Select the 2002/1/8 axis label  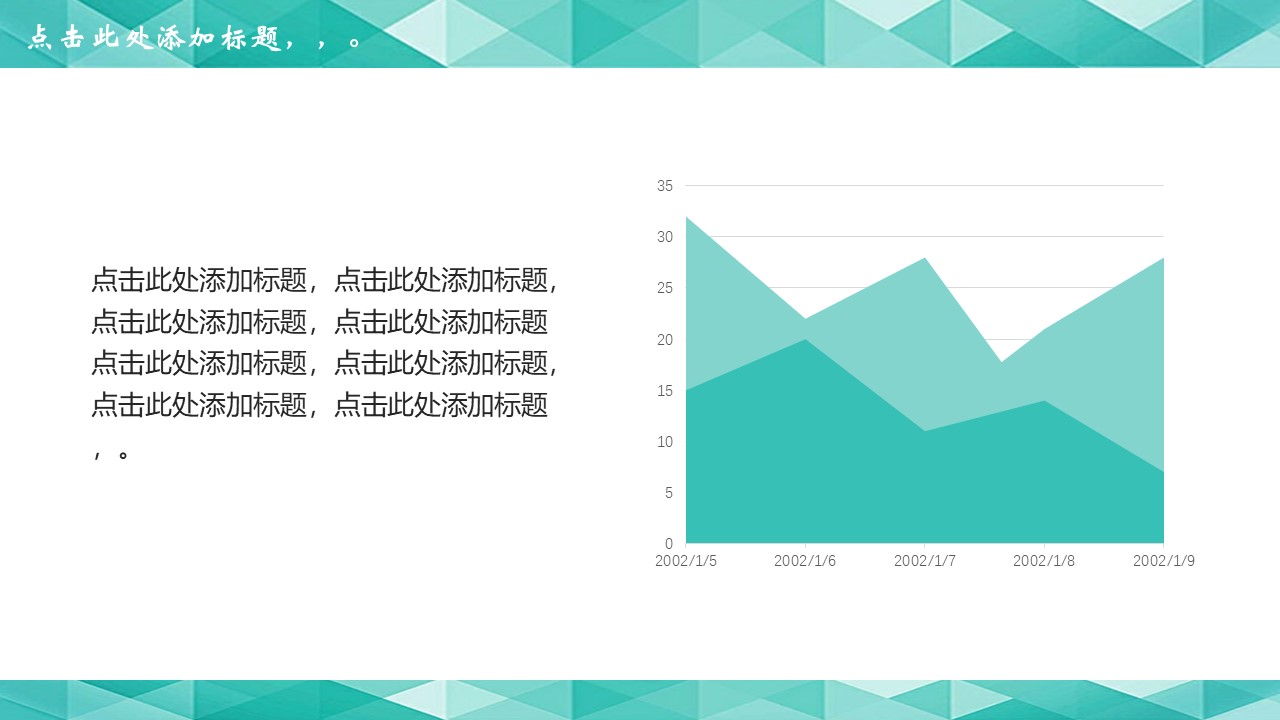tap(1044, 561)
